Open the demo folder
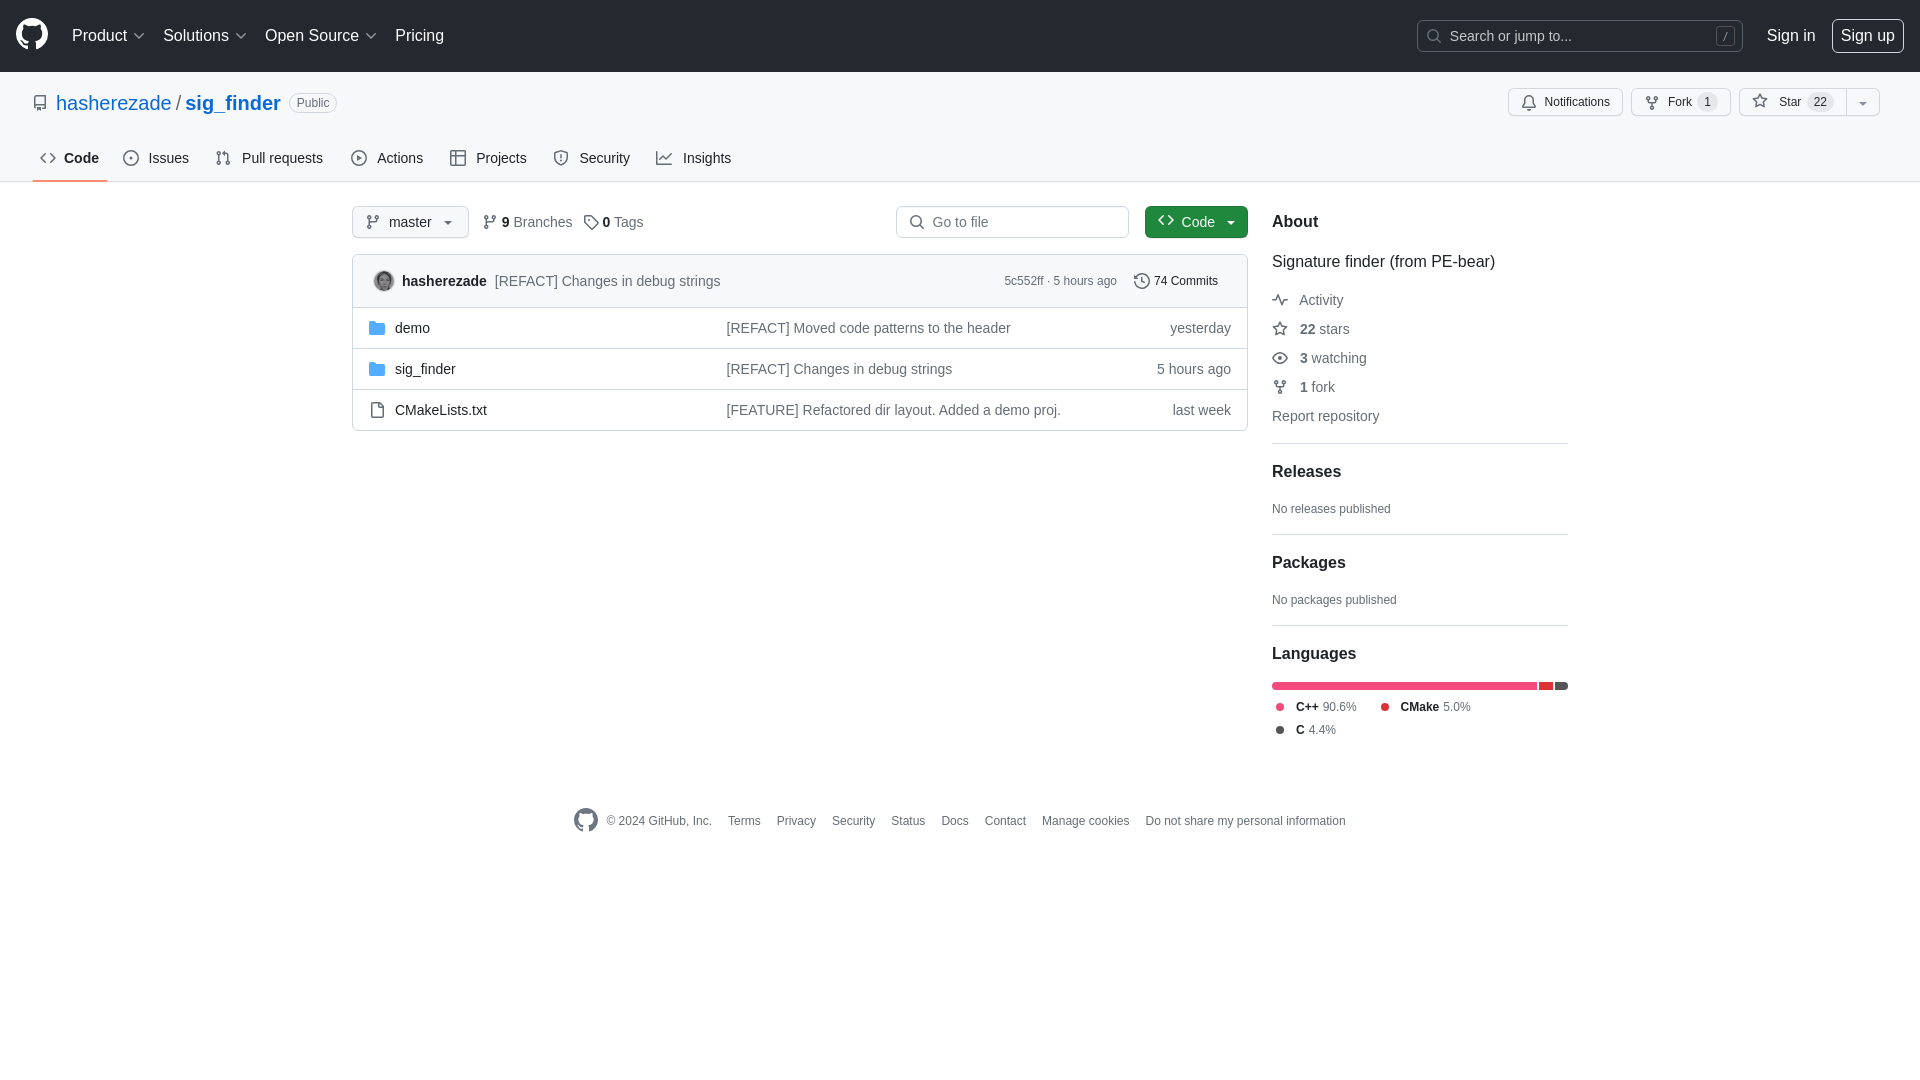 click(x=412, y=328)
